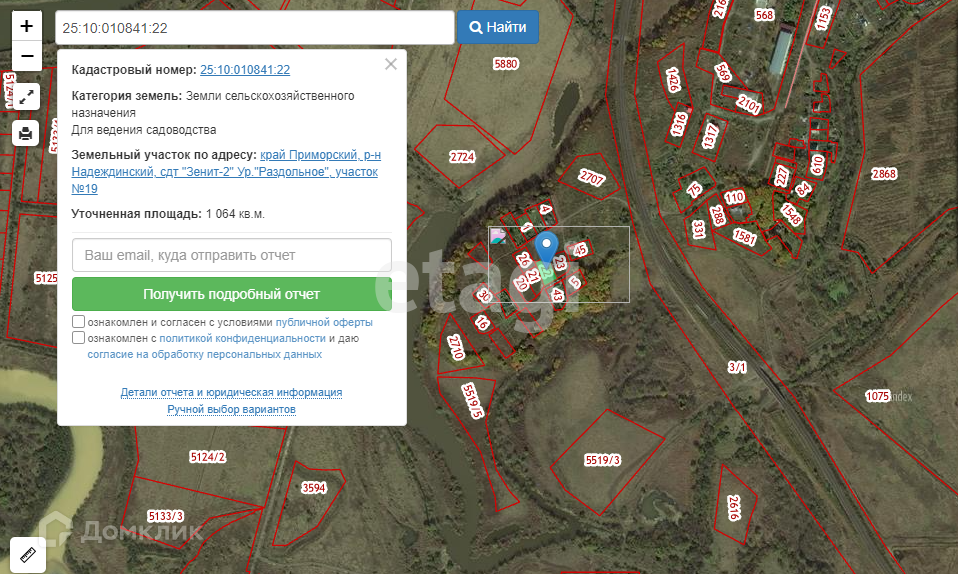Select parcel labeled 84 on map

[x=803, y=189]
